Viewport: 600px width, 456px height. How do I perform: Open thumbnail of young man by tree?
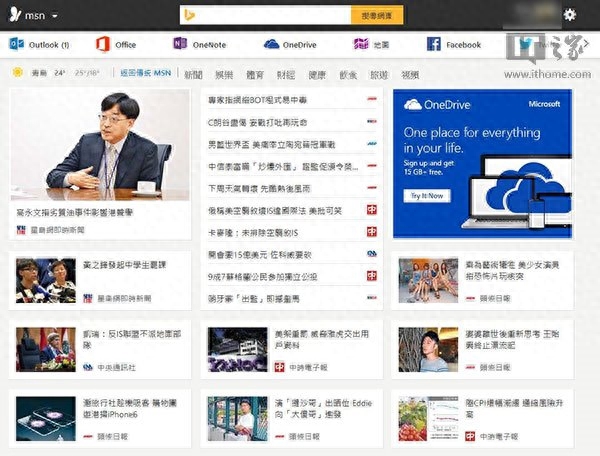tap(428, 350)
